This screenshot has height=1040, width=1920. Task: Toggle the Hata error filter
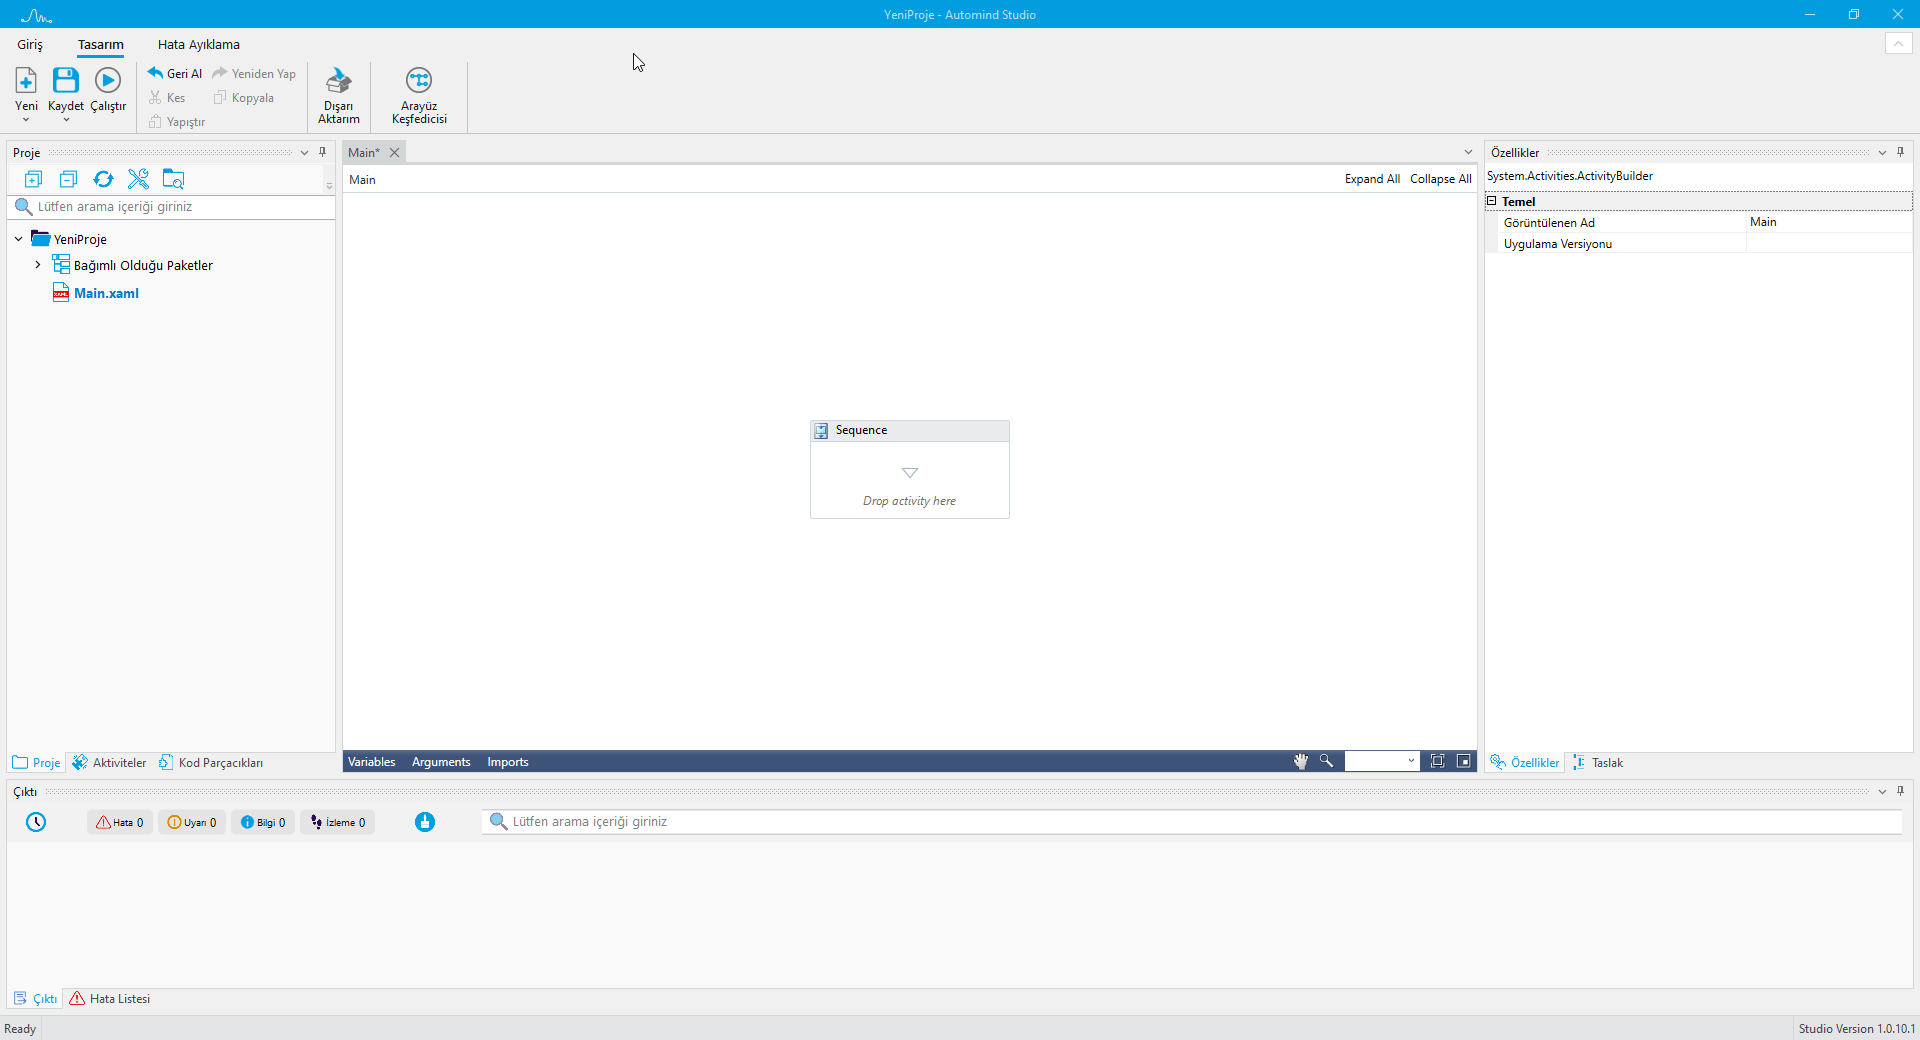point(120,822)
